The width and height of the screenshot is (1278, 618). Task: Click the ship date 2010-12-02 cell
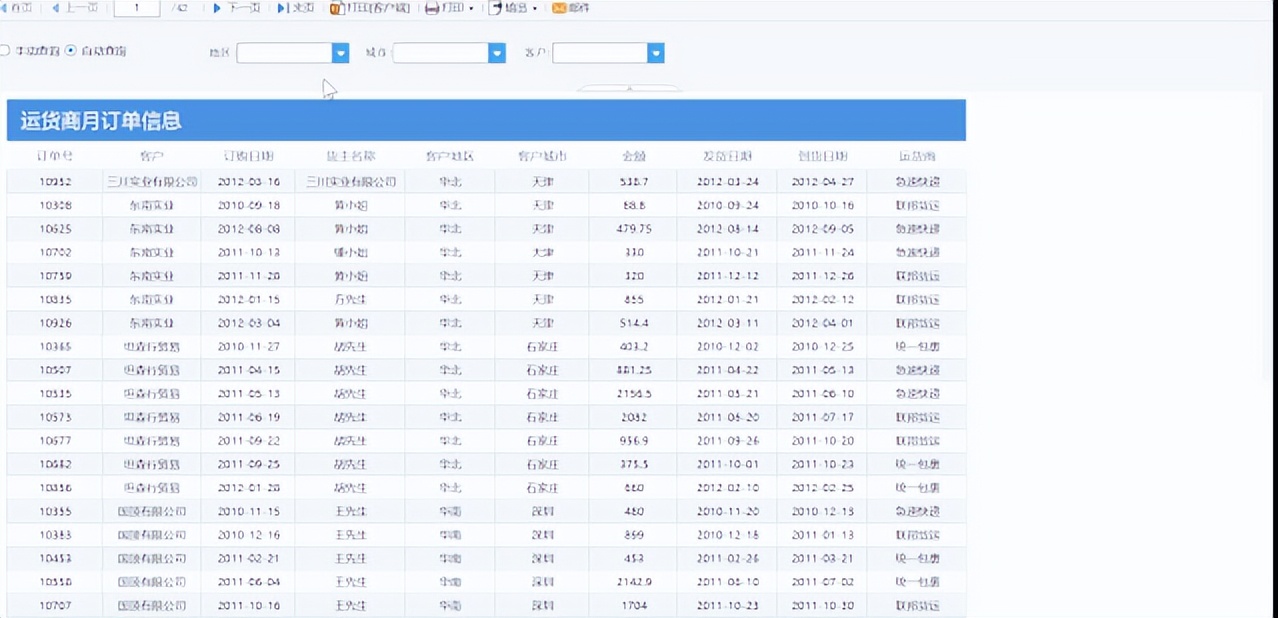[x=727, y=347]
